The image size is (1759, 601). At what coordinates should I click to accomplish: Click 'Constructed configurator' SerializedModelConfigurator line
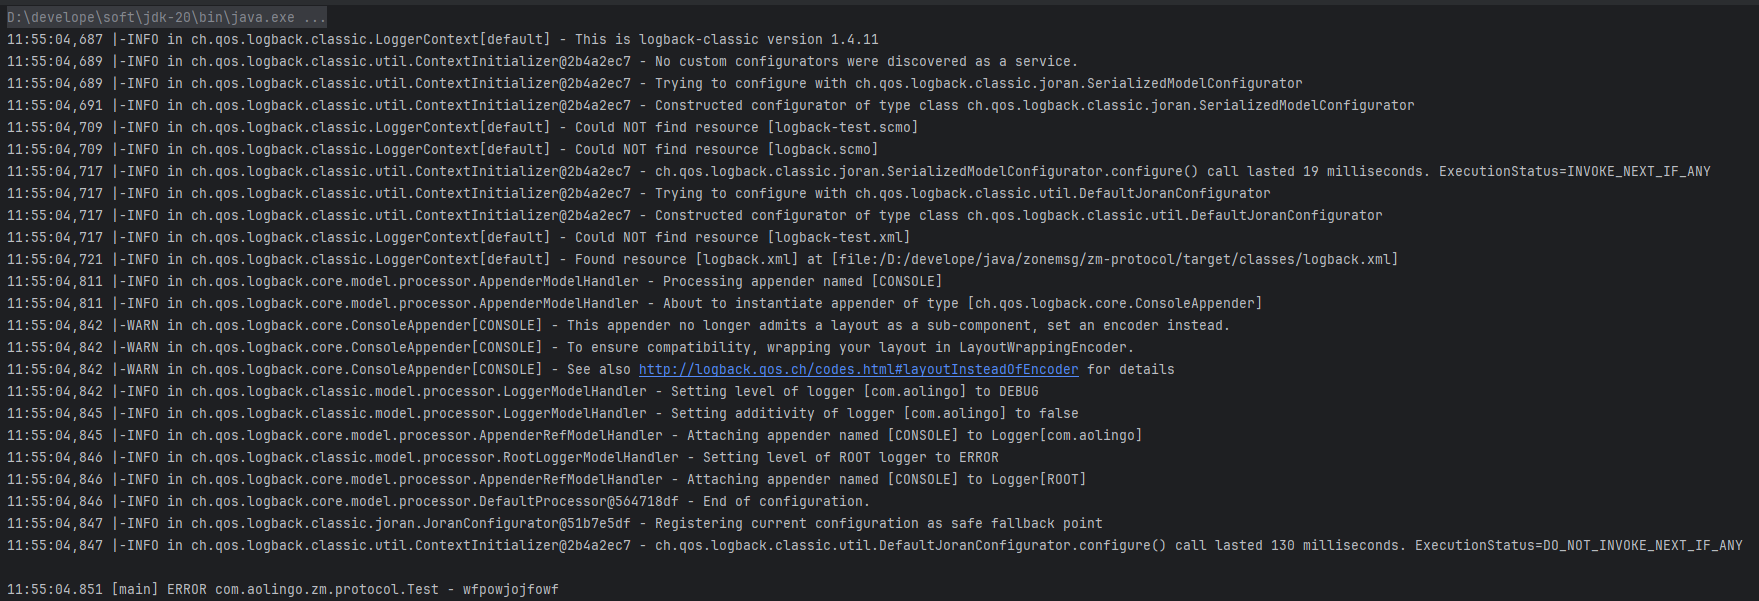[711, 105]
